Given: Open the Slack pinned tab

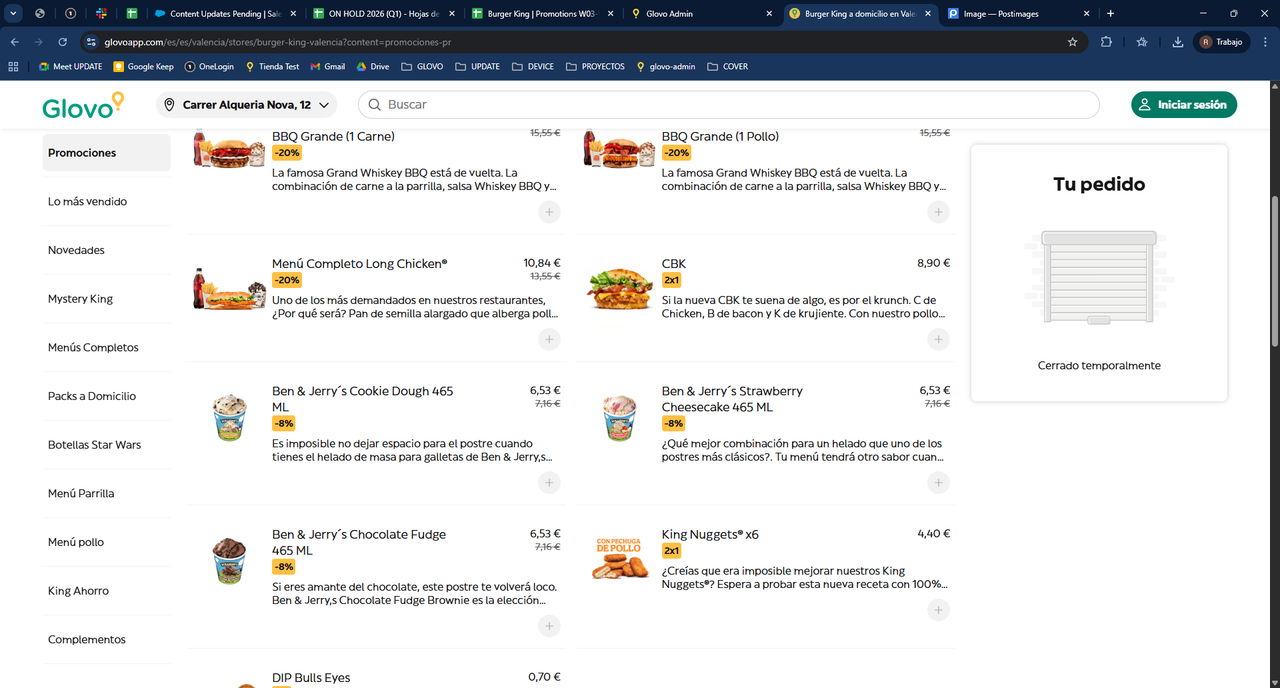Looking at the screenshot, I should pos(101,14).
